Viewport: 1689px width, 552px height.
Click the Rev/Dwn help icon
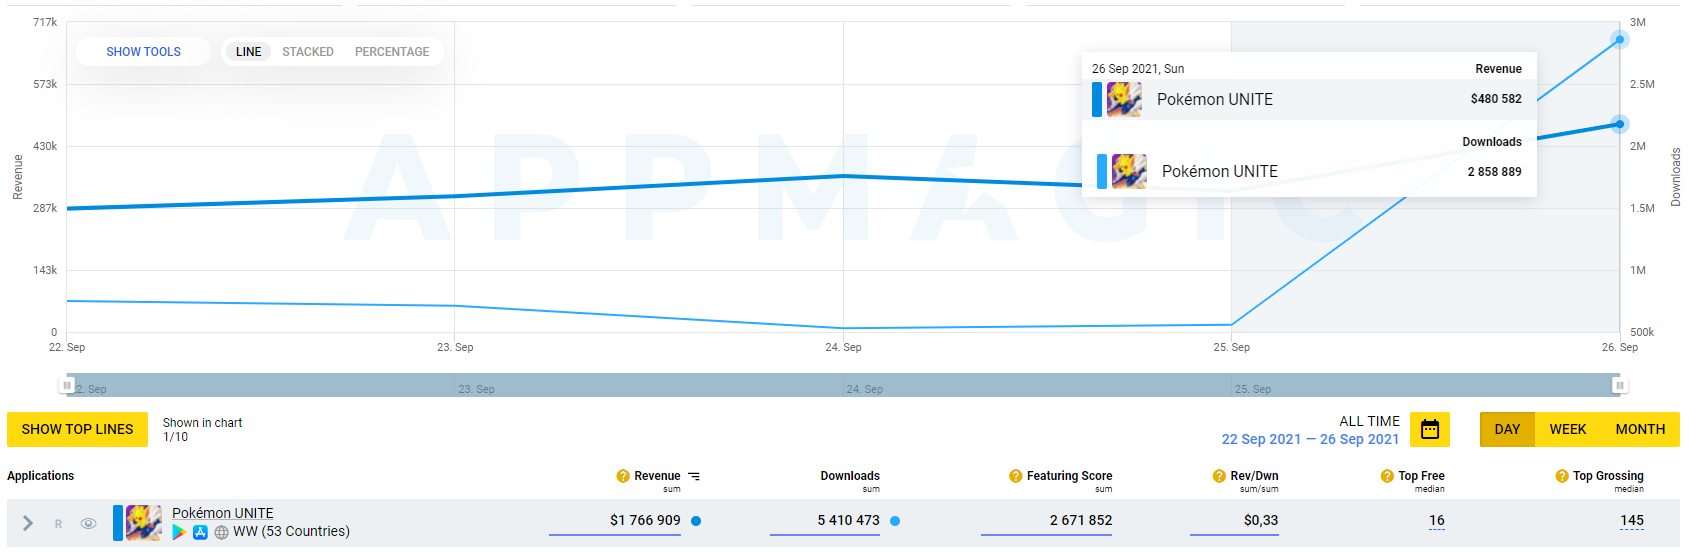[1219, 476]
